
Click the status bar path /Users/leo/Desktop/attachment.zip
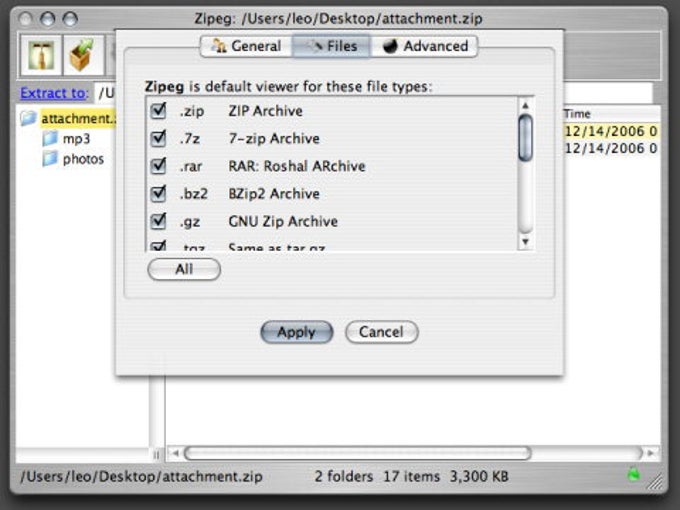tap(141, 477)
